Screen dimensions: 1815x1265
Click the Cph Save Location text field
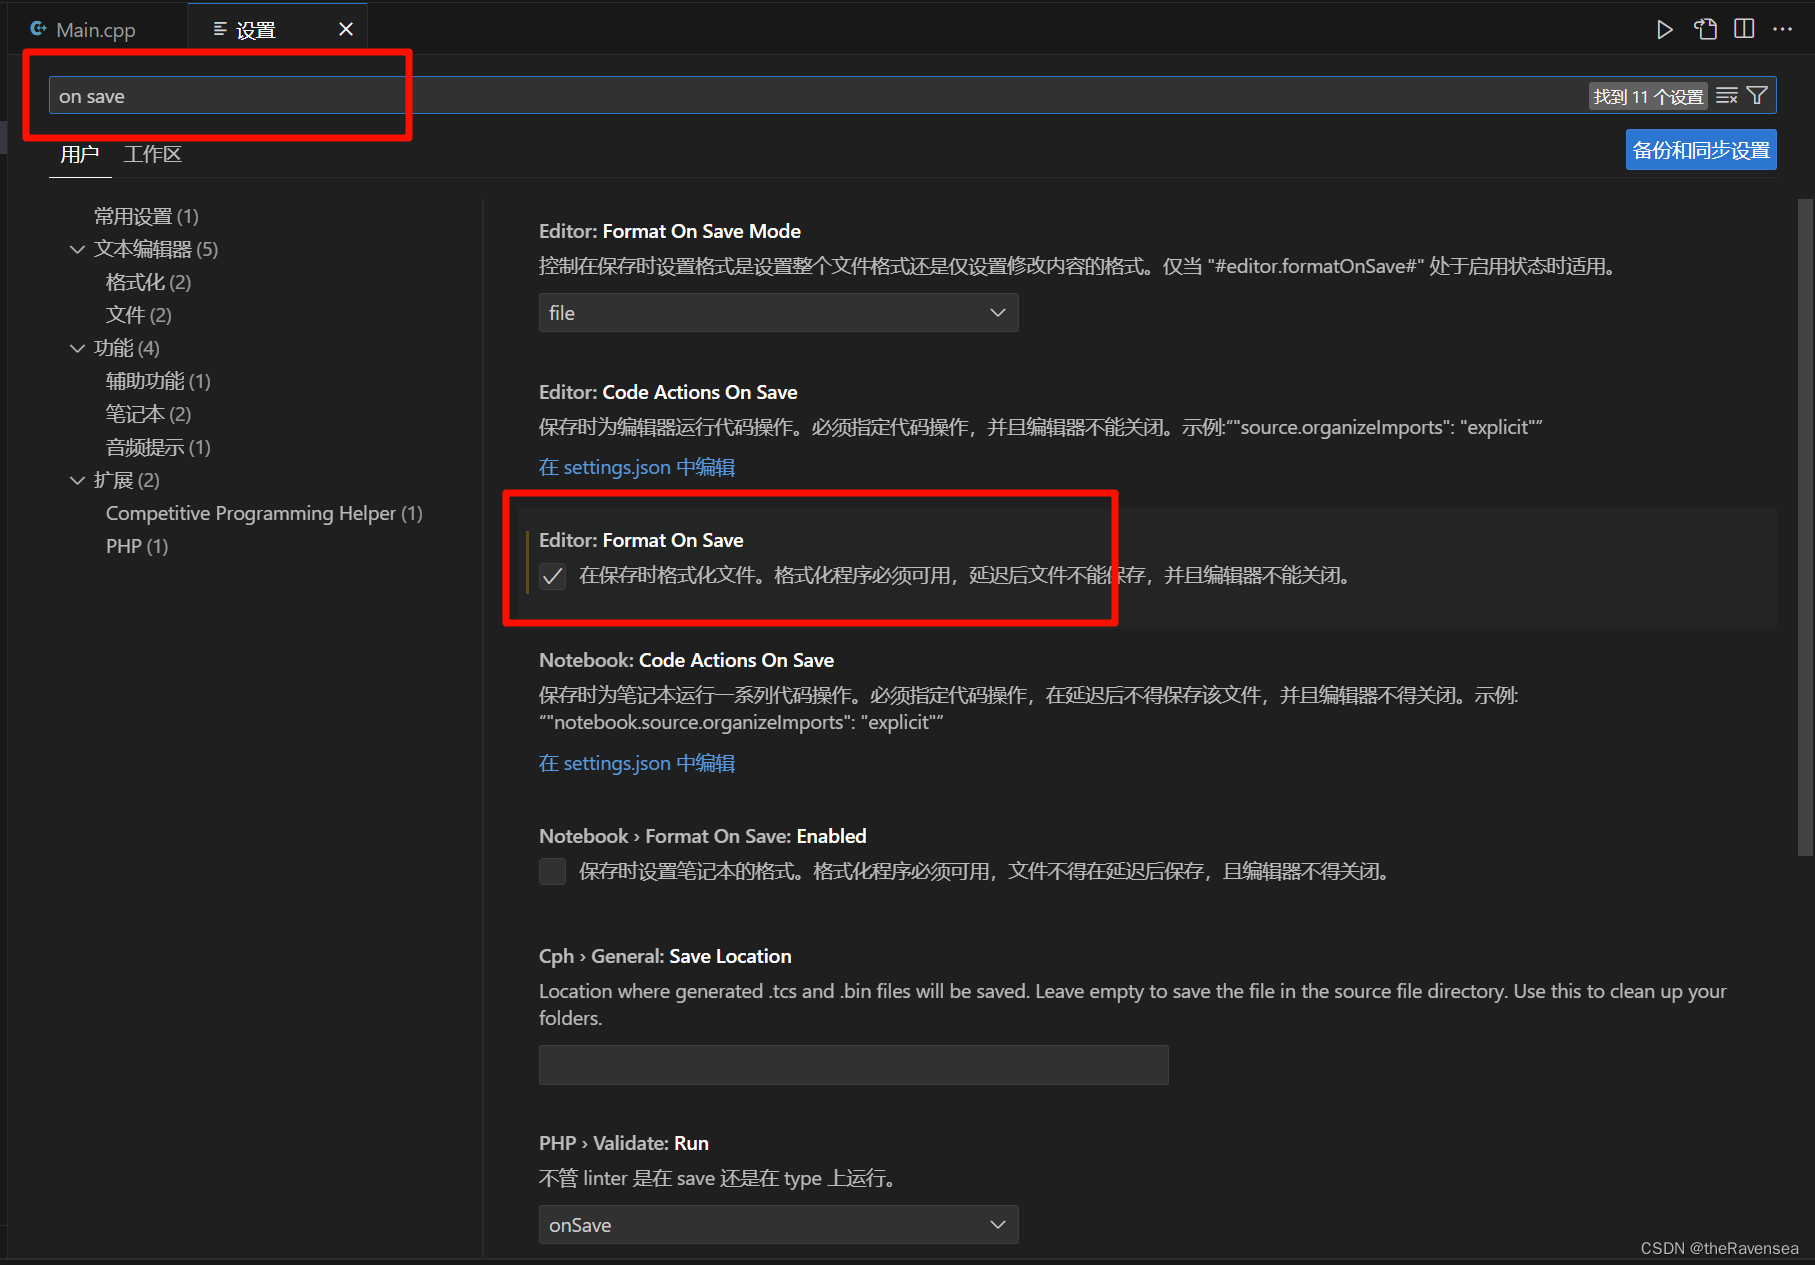[x=853, y=1065]
